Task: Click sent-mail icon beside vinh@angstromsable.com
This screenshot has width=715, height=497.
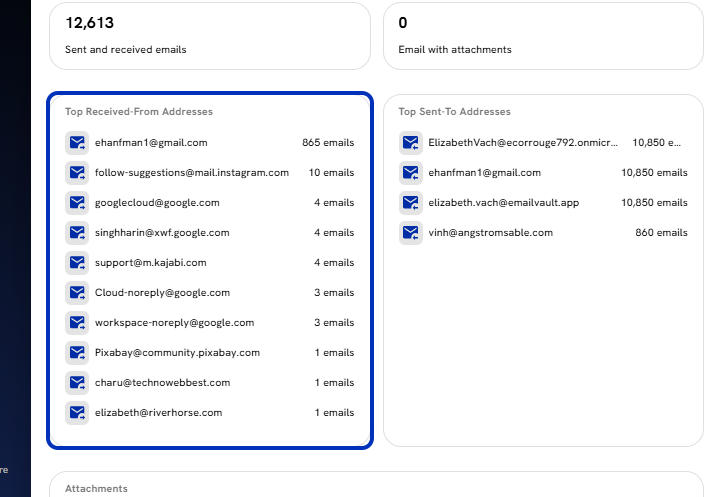Action: (x=410, y=233)
